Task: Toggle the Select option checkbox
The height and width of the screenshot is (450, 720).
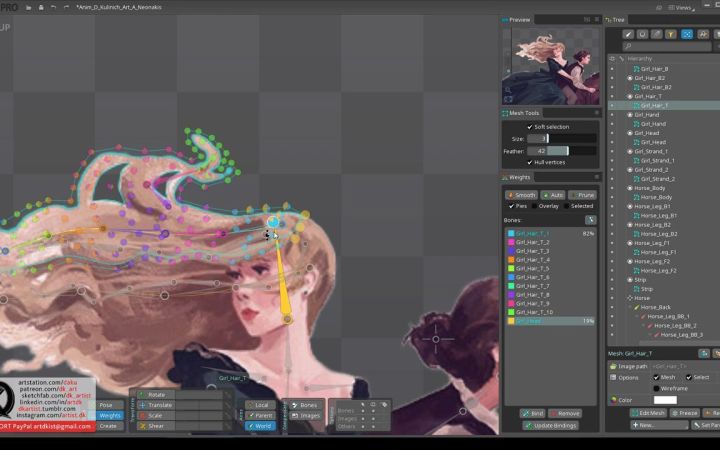Action: [x=689, y=377]
